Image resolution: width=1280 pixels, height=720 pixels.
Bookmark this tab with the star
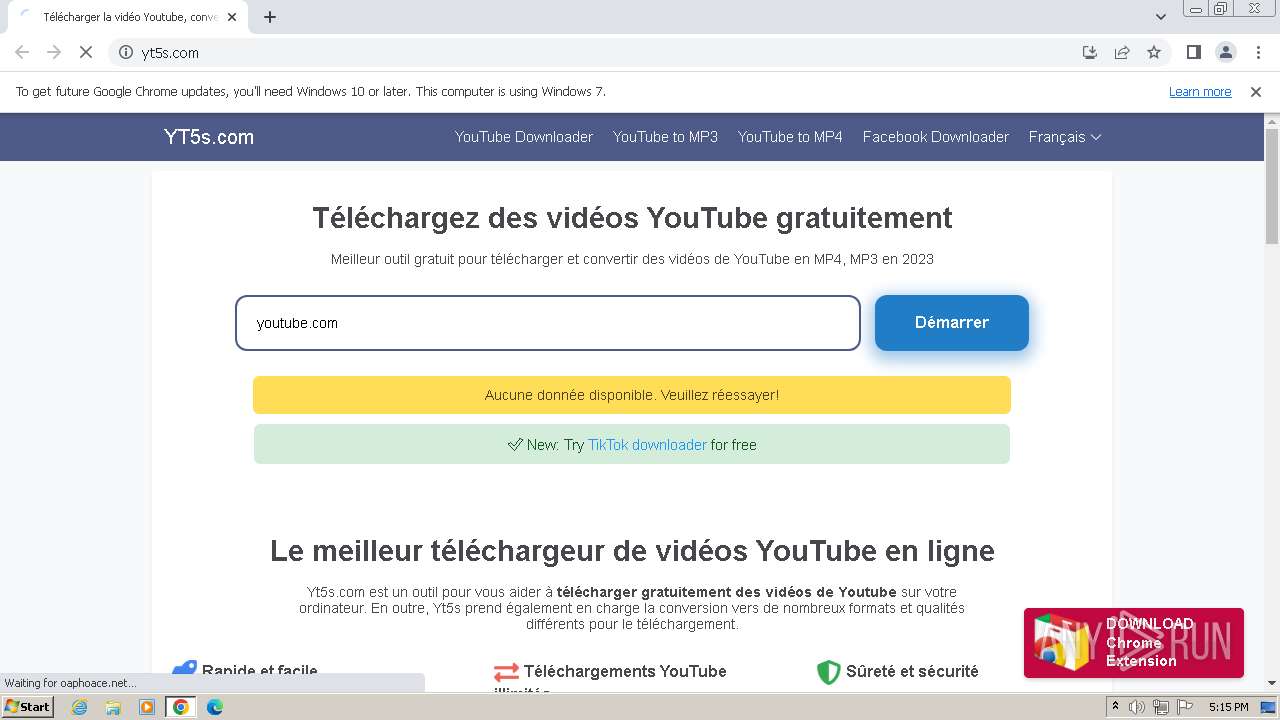pyautogui.click(x=1154, y=52)
